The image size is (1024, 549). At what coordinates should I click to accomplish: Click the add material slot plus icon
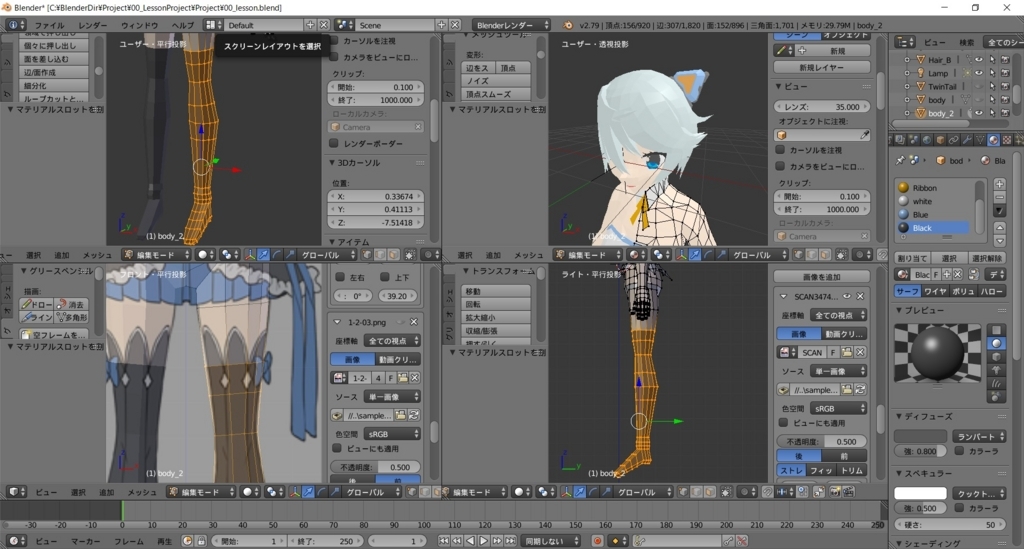click(999, 184)
